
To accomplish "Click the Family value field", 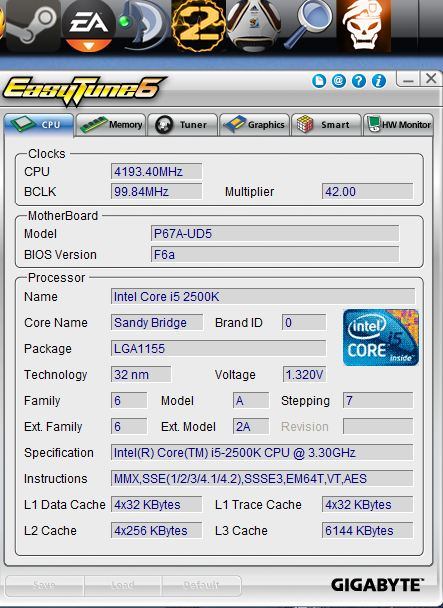I will pyautogui.click(x=129, y=401).
